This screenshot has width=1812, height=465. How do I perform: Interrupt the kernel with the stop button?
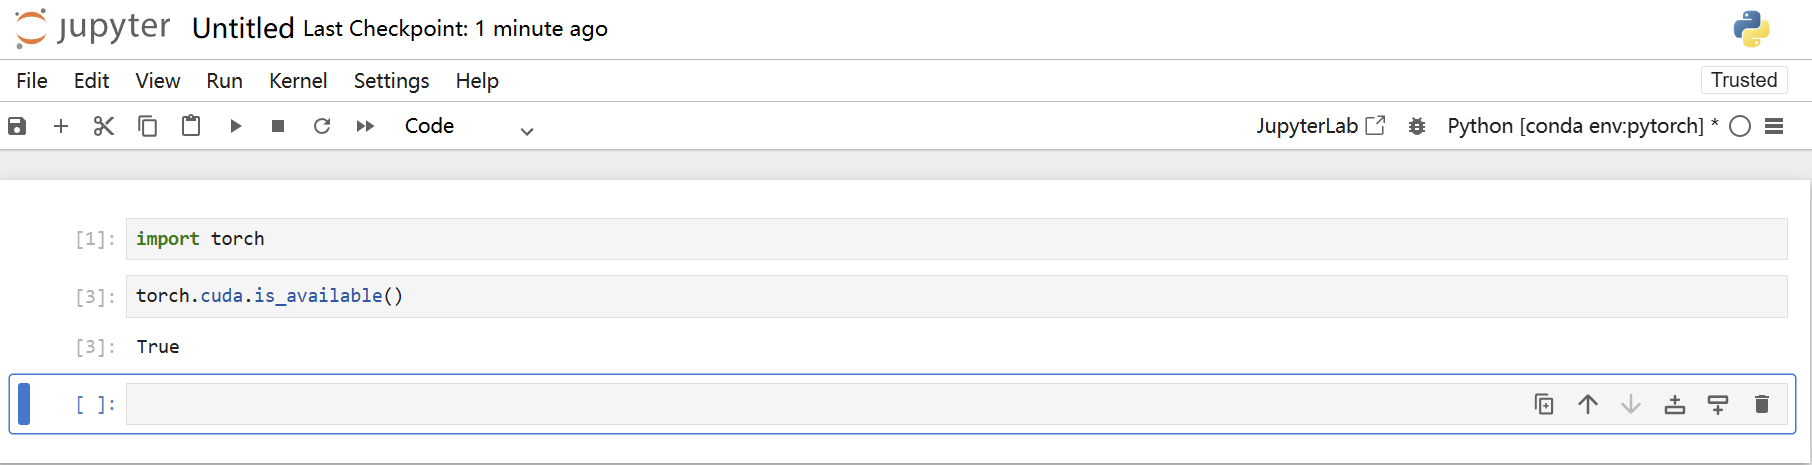tap(278, 126)
